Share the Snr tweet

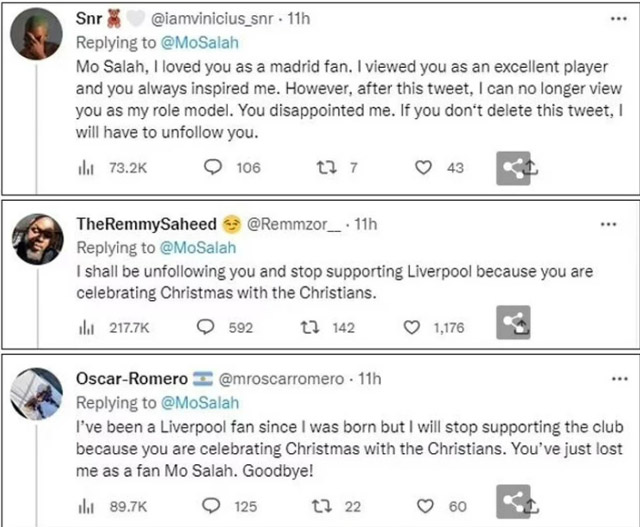(518, 169)
